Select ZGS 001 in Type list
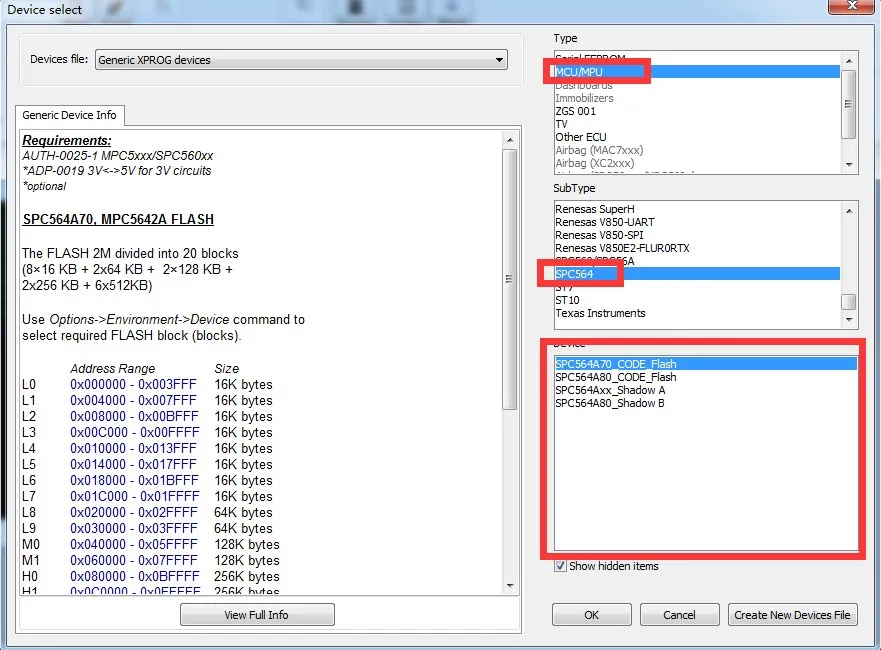 click(x=697, y=111)
